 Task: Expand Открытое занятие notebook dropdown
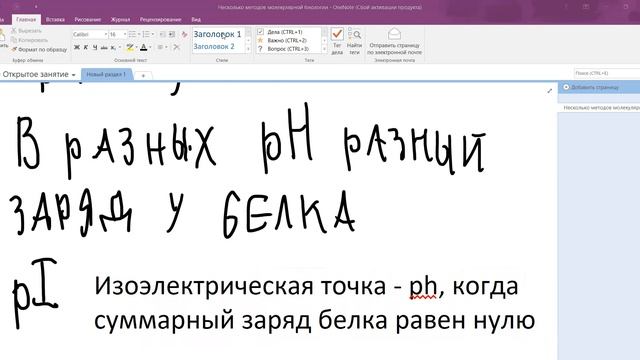coord(73,75)
